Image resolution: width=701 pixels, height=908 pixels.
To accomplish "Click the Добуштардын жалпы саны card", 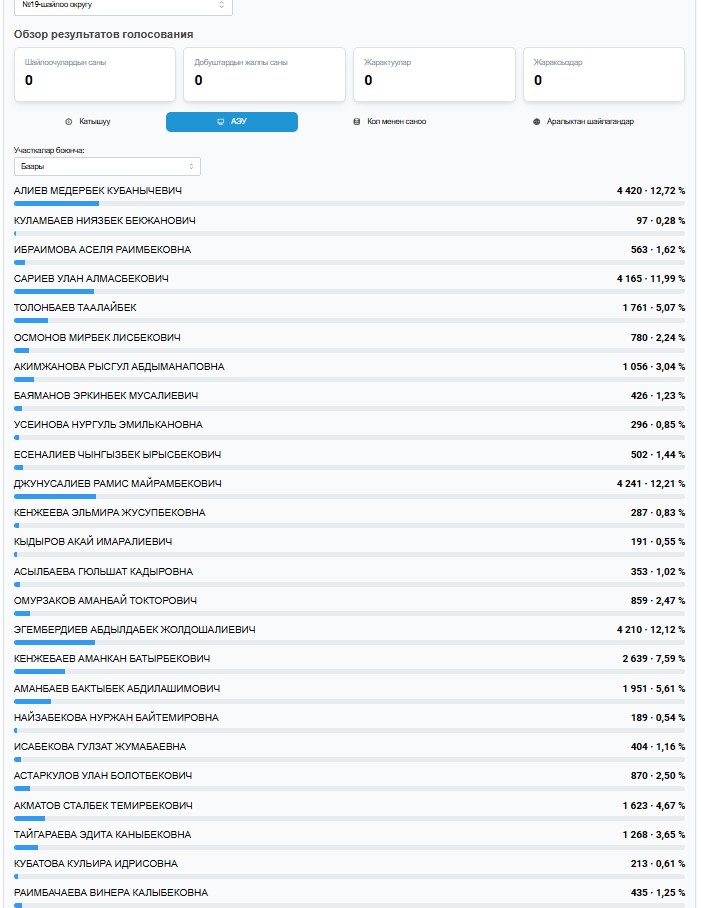I will click(x=264, y=73).
